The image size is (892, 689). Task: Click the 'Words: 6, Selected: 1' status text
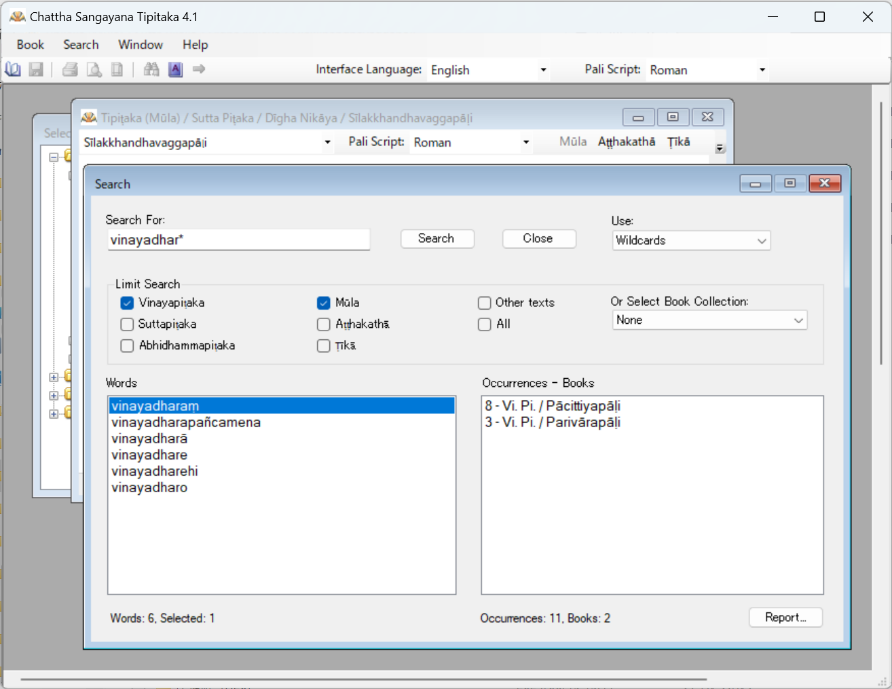click(162, 618)
